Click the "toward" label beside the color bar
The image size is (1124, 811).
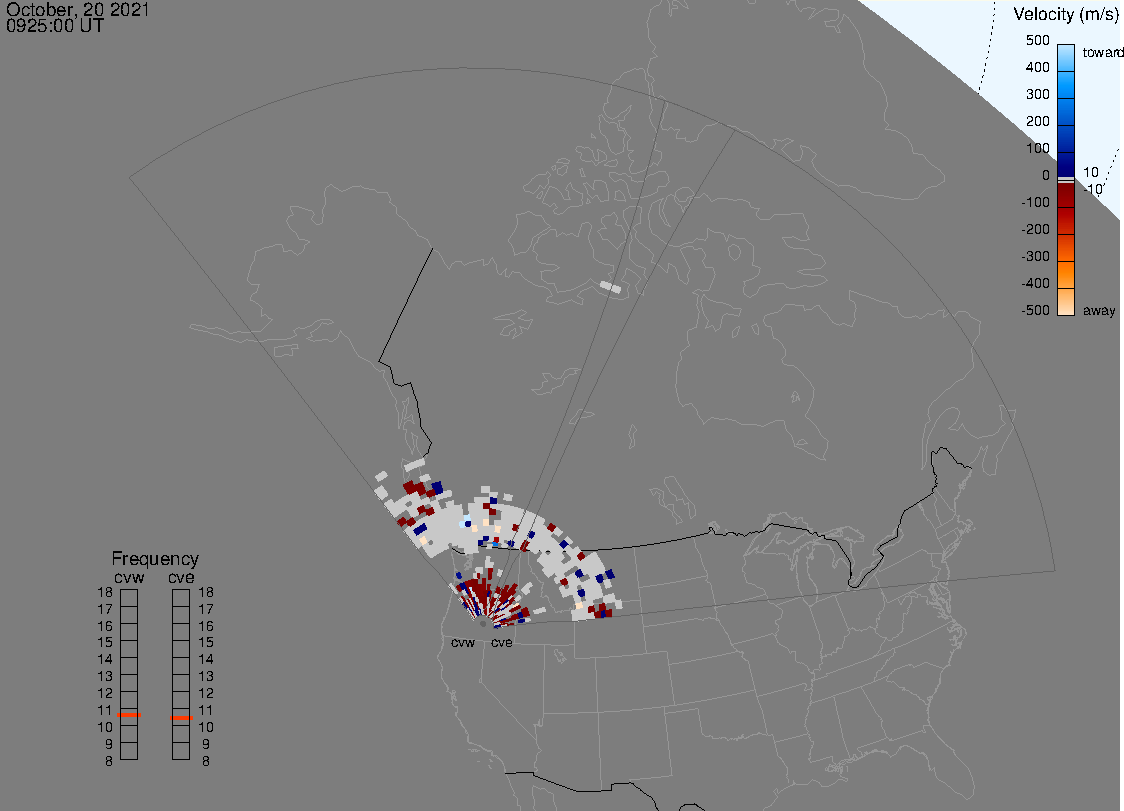1102,52
